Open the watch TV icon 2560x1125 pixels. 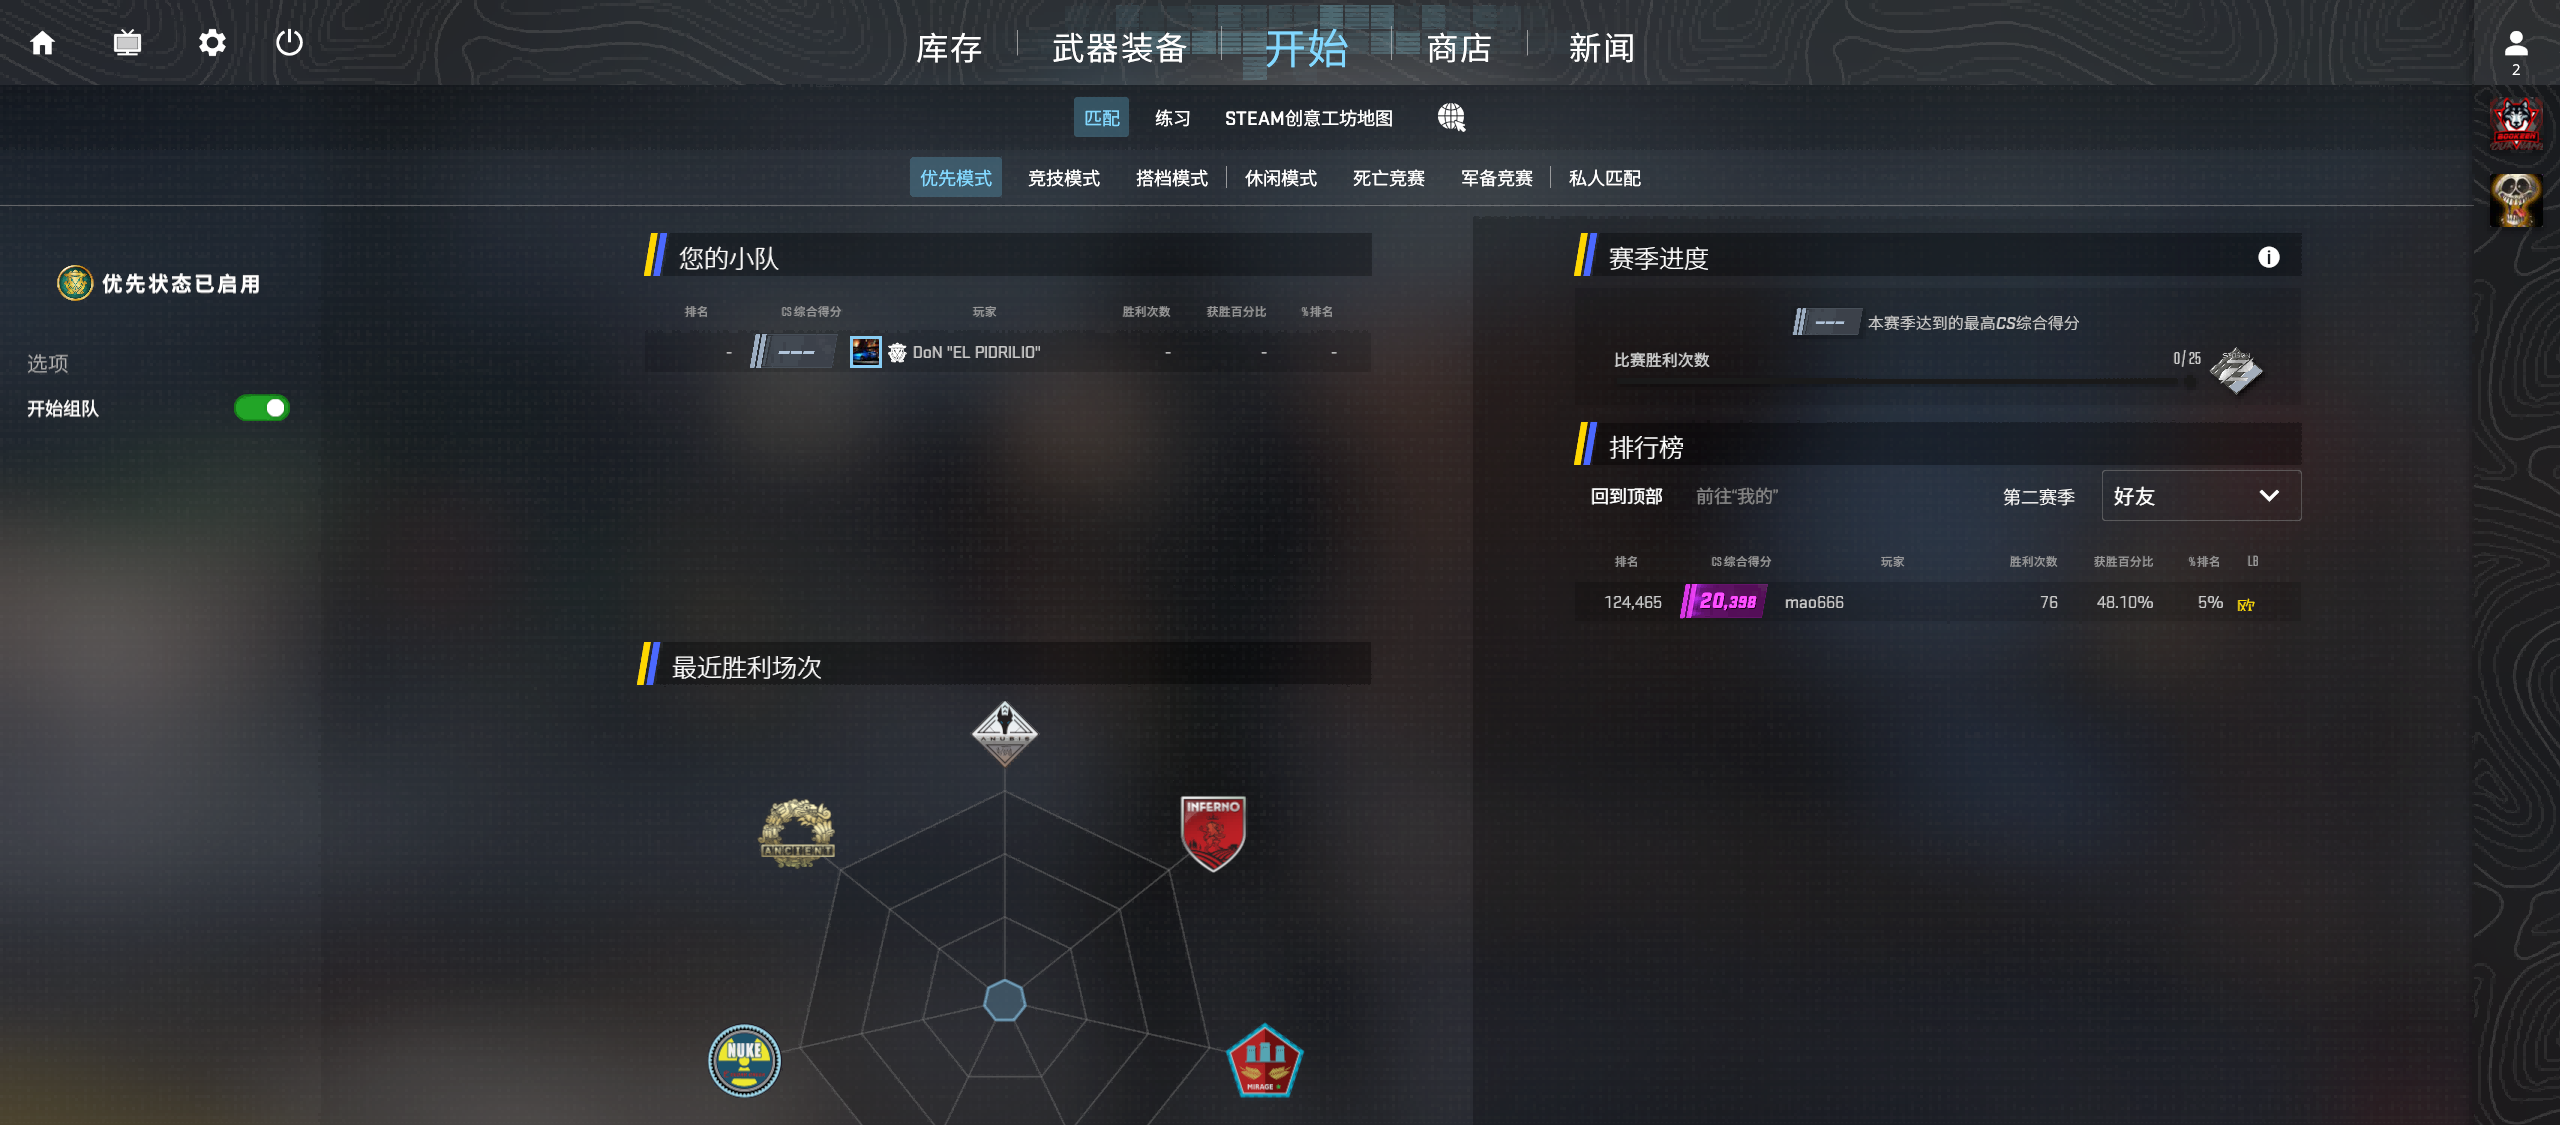[127, 43]
